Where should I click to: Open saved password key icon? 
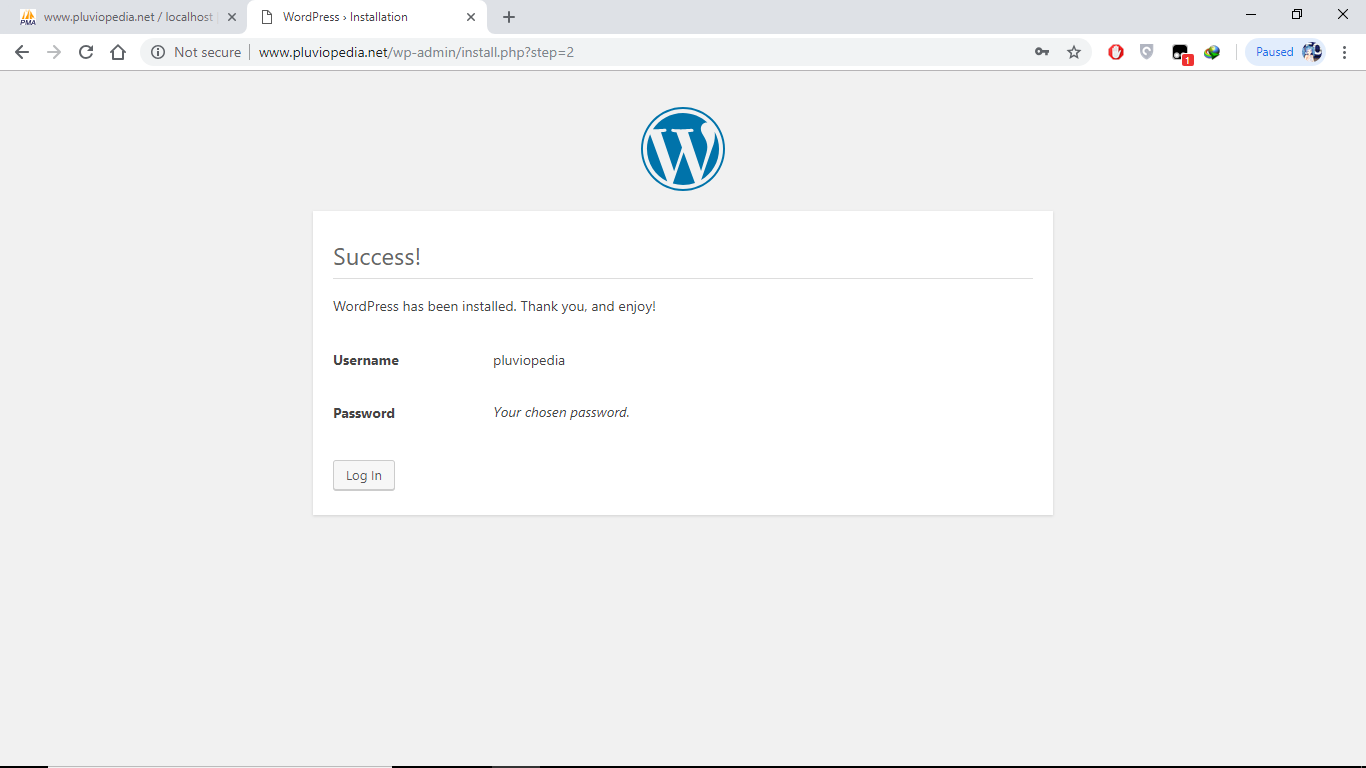point(1042,52)
